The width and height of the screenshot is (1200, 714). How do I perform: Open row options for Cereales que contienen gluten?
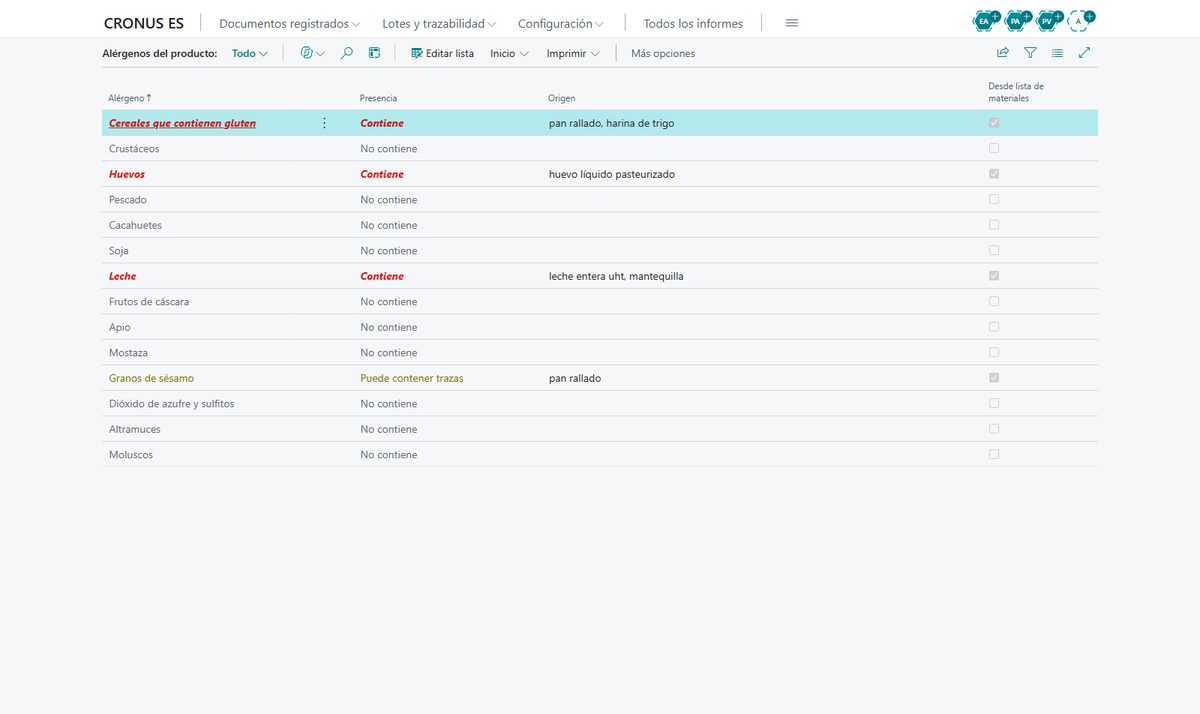click(324, 123)
